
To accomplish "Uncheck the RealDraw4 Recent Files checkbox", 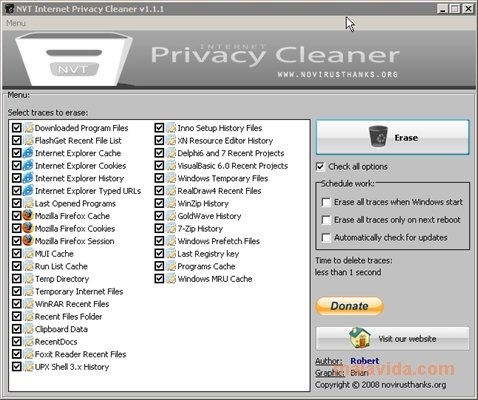I will pyautogui.click(x=159, y=191).
